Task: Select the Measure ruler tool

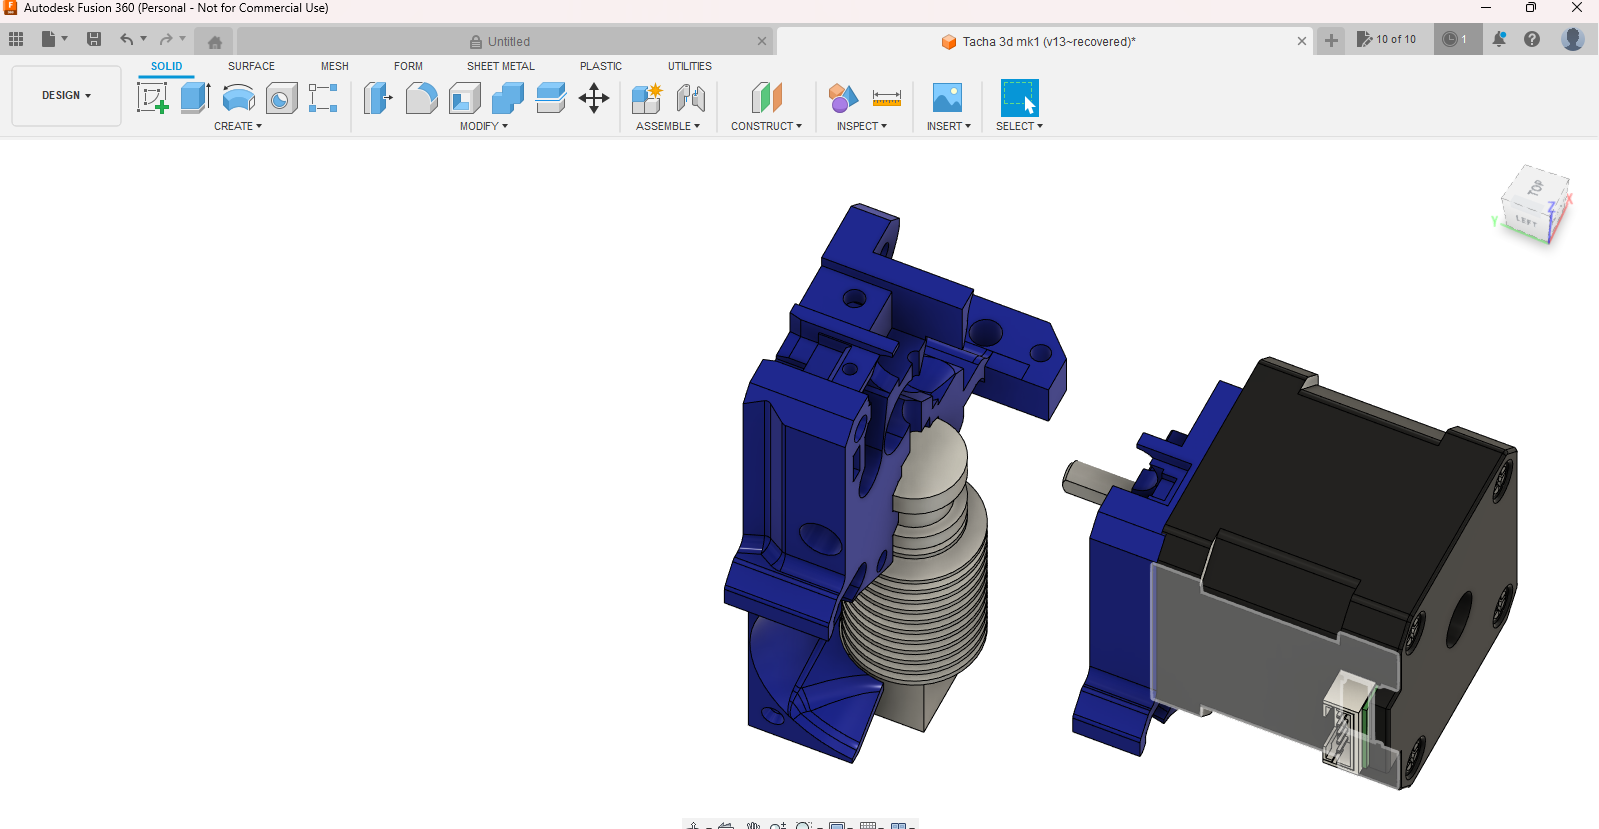Action: pos(887,98)
